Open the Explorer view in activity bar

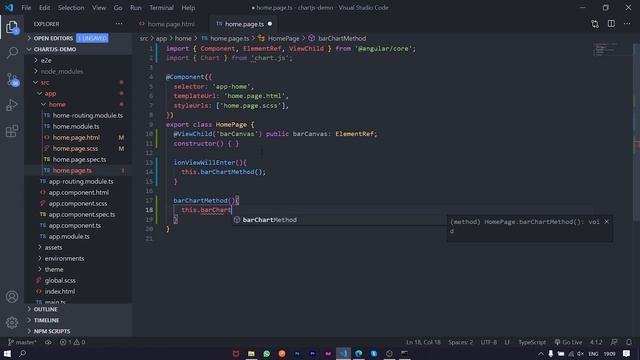coord(12,27)
